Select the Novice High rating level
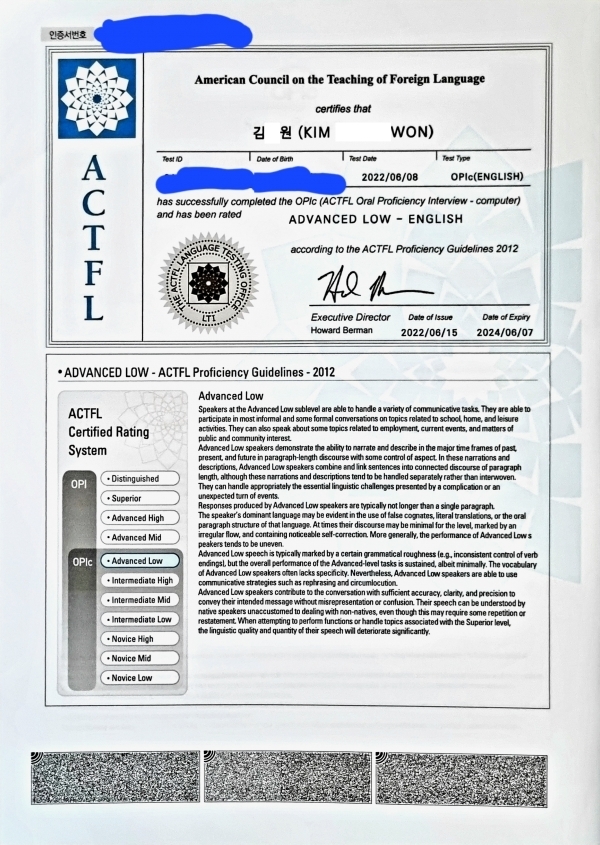 [x=140, y=639]
